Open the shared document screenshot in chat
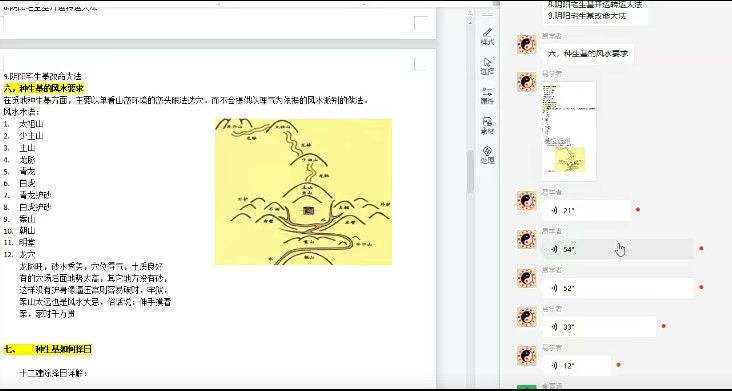732x391 pixels. point(569,131)
